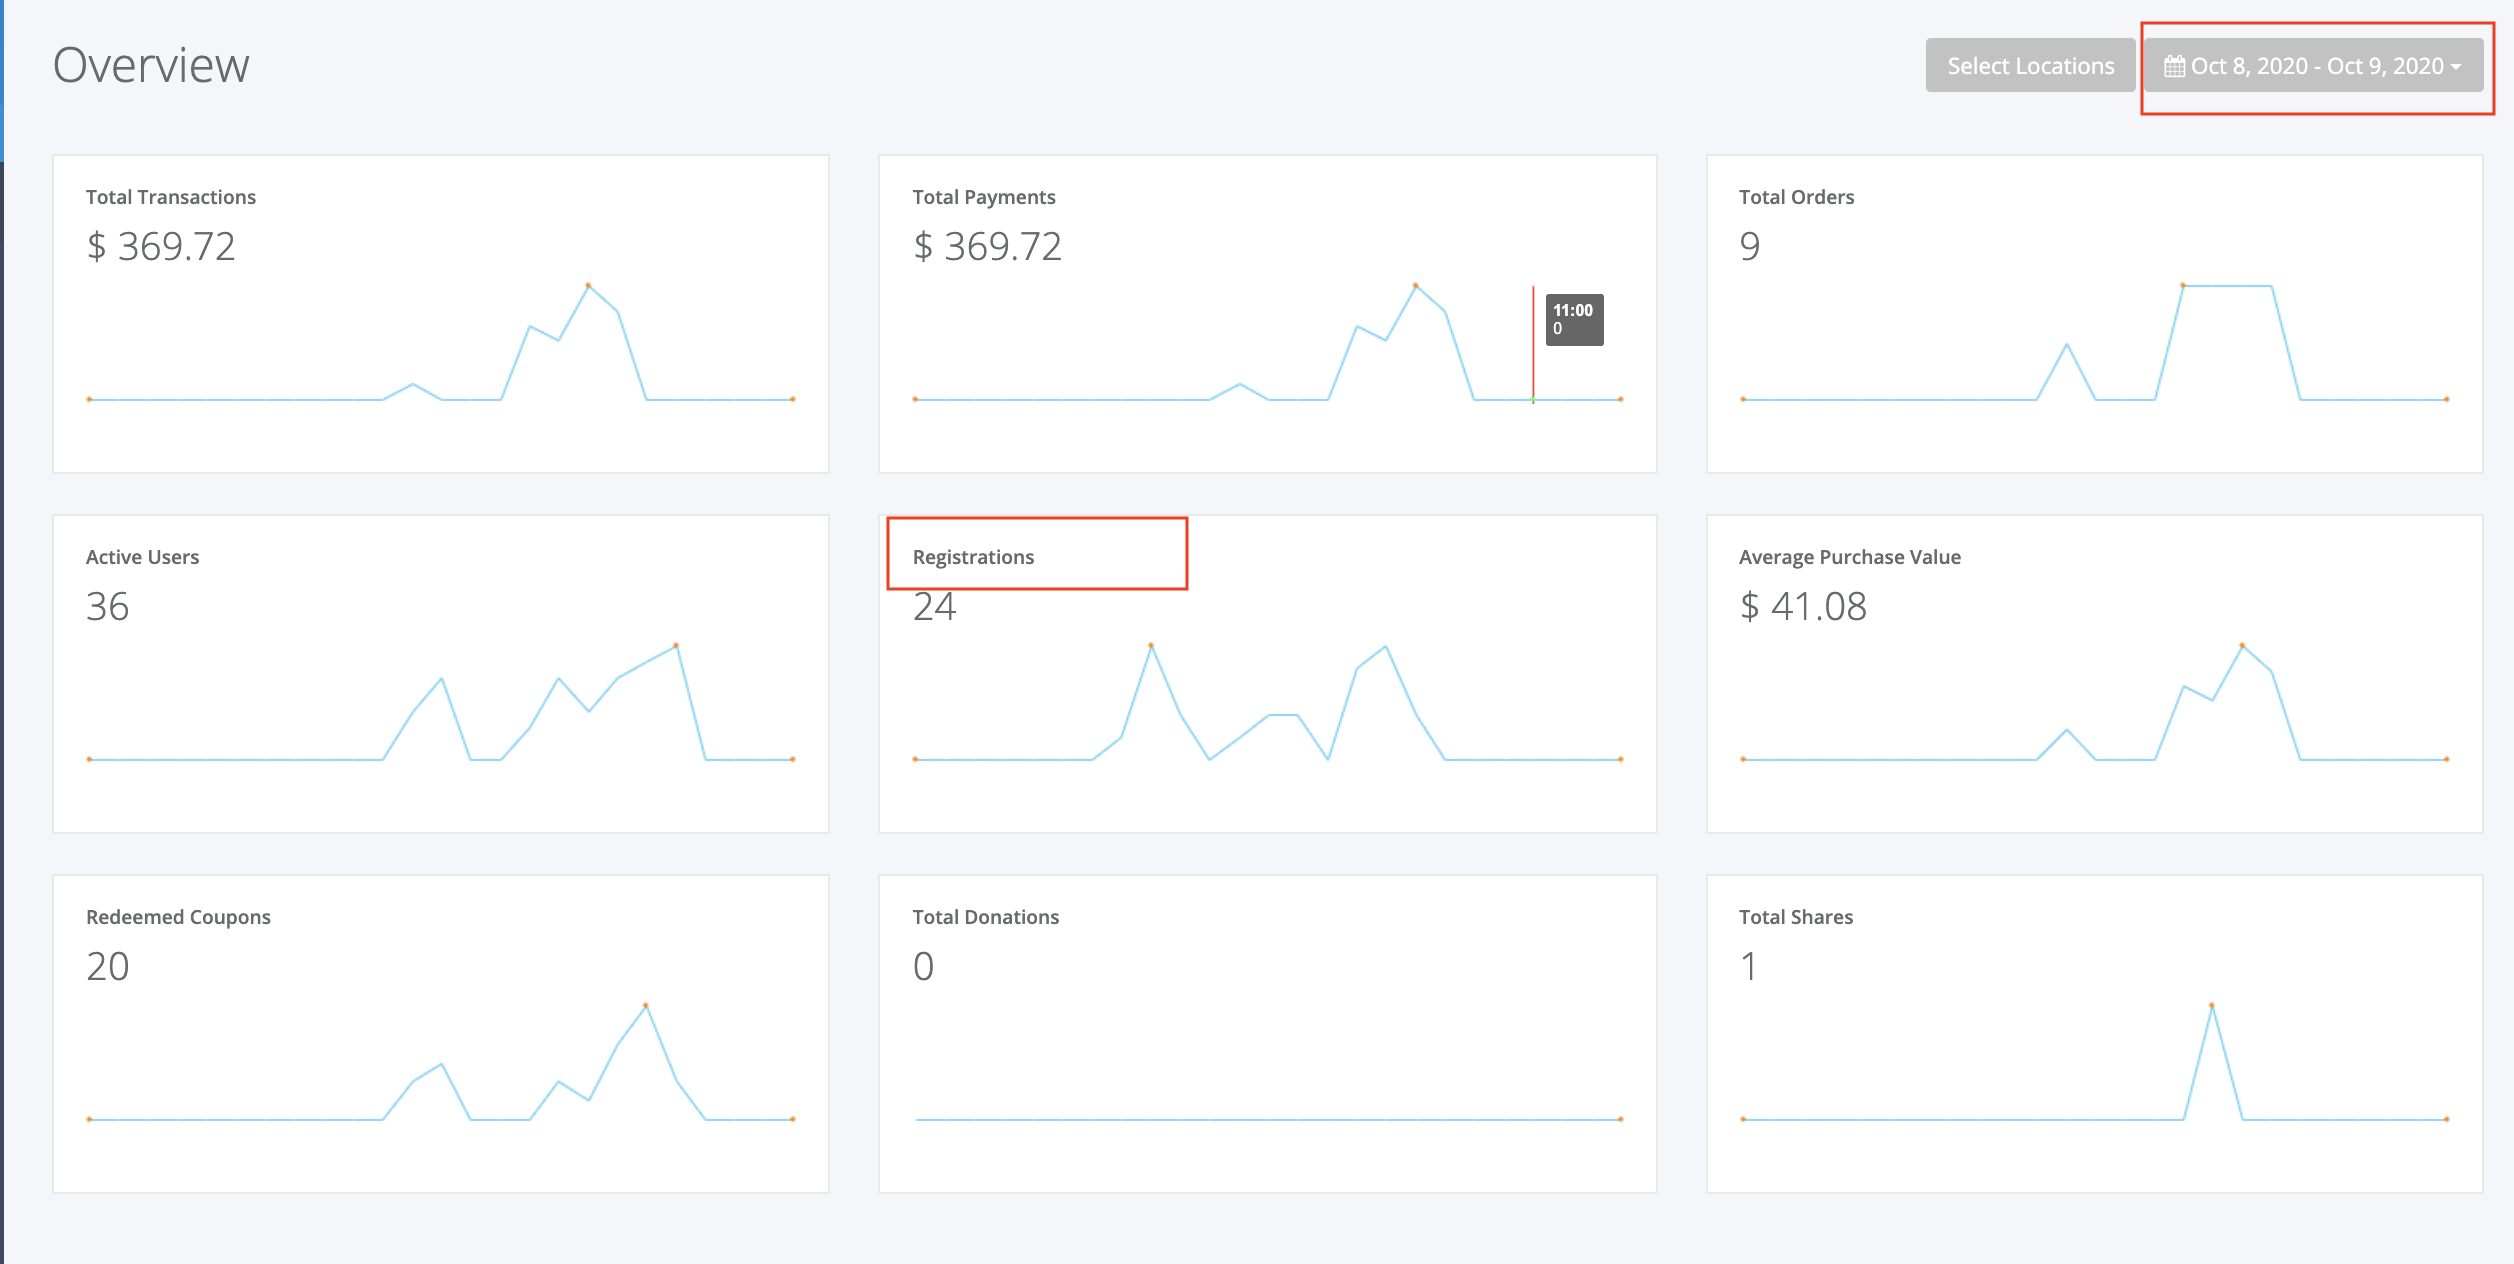The image size is (2514, 1264).
Task: Click the Overview page heading
Action: click(x=151, y=66)
